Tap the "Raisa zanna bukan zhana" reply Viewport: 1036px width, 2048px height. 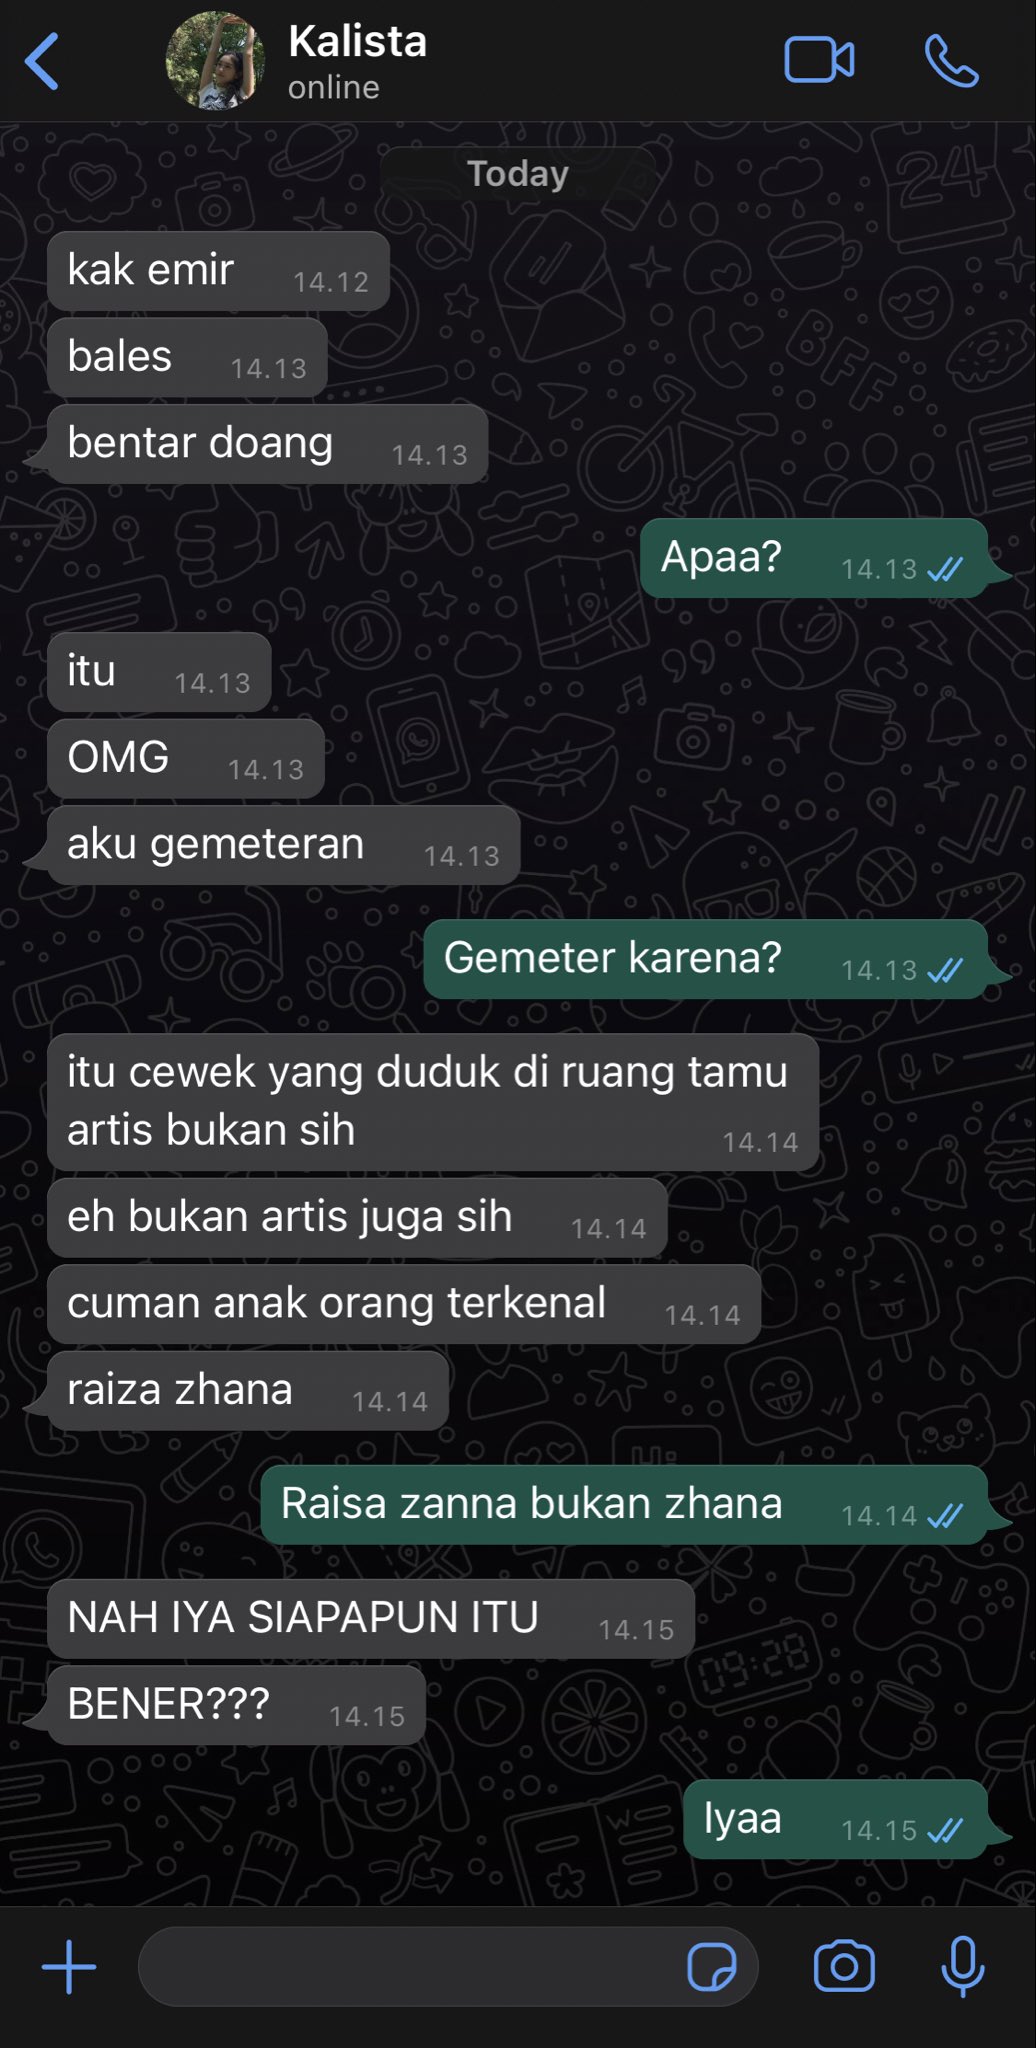[624, 1505]
